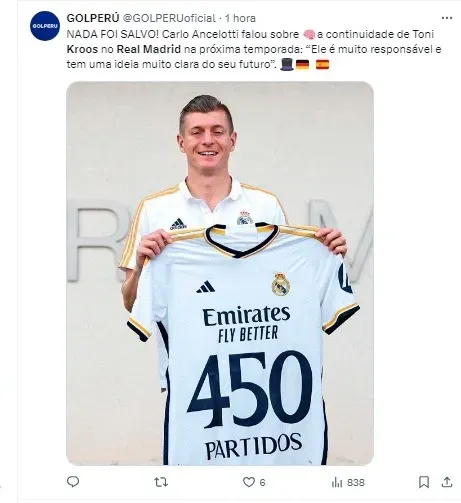Open view analytics bar chart icon

(x=337, y=482)
